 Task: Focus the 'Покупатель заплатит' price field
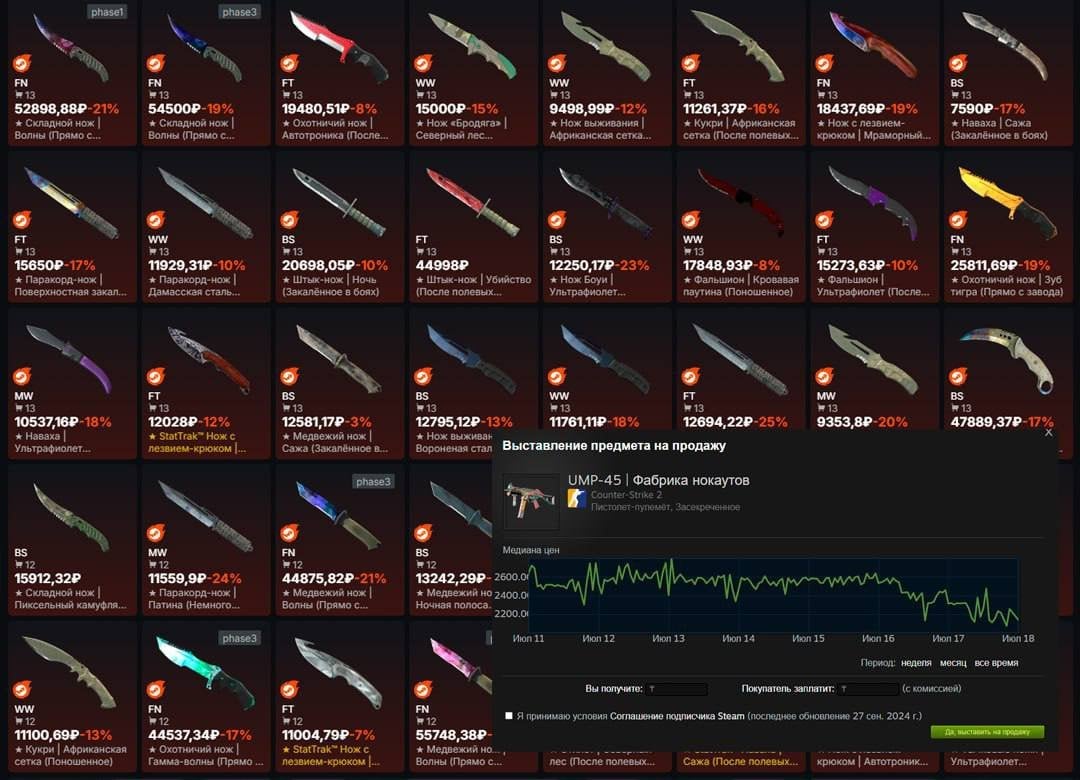point(869,688)
